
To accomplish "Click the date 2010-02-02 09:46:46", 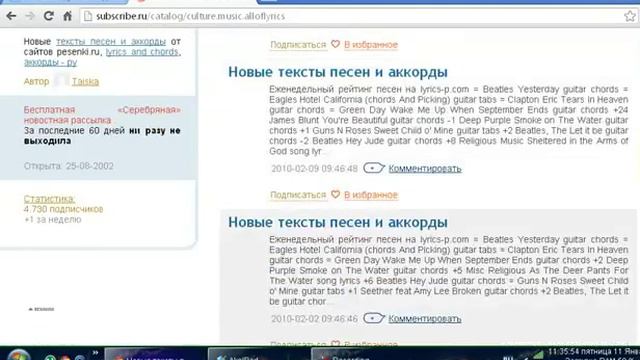I will click(x=314, y=318).
